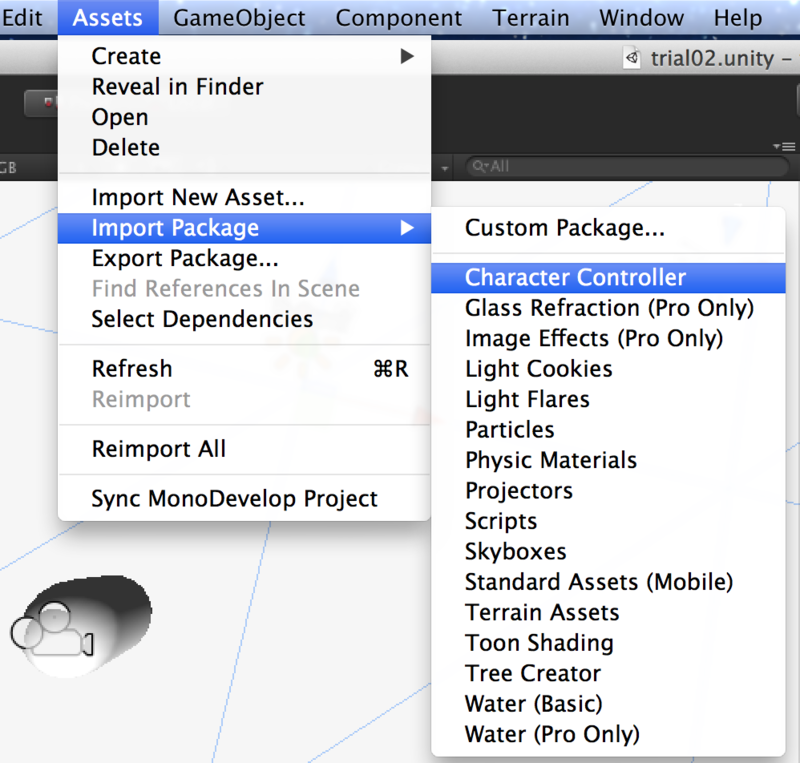
Task: Click Reimport All entry
Action: pyautogui.click(x=158, y=449)
